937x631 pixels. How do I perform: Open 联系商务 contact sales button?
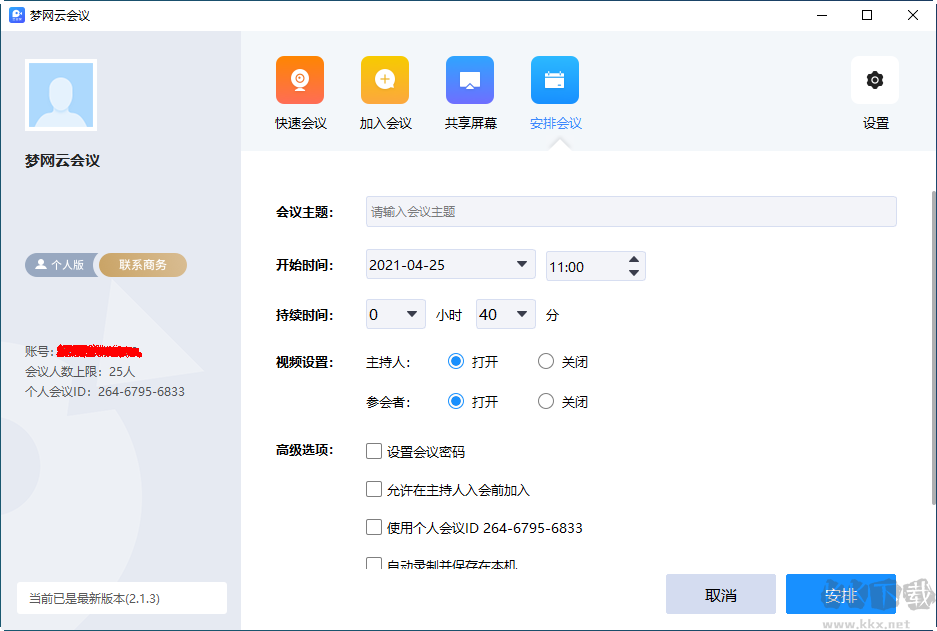[143, 265]
